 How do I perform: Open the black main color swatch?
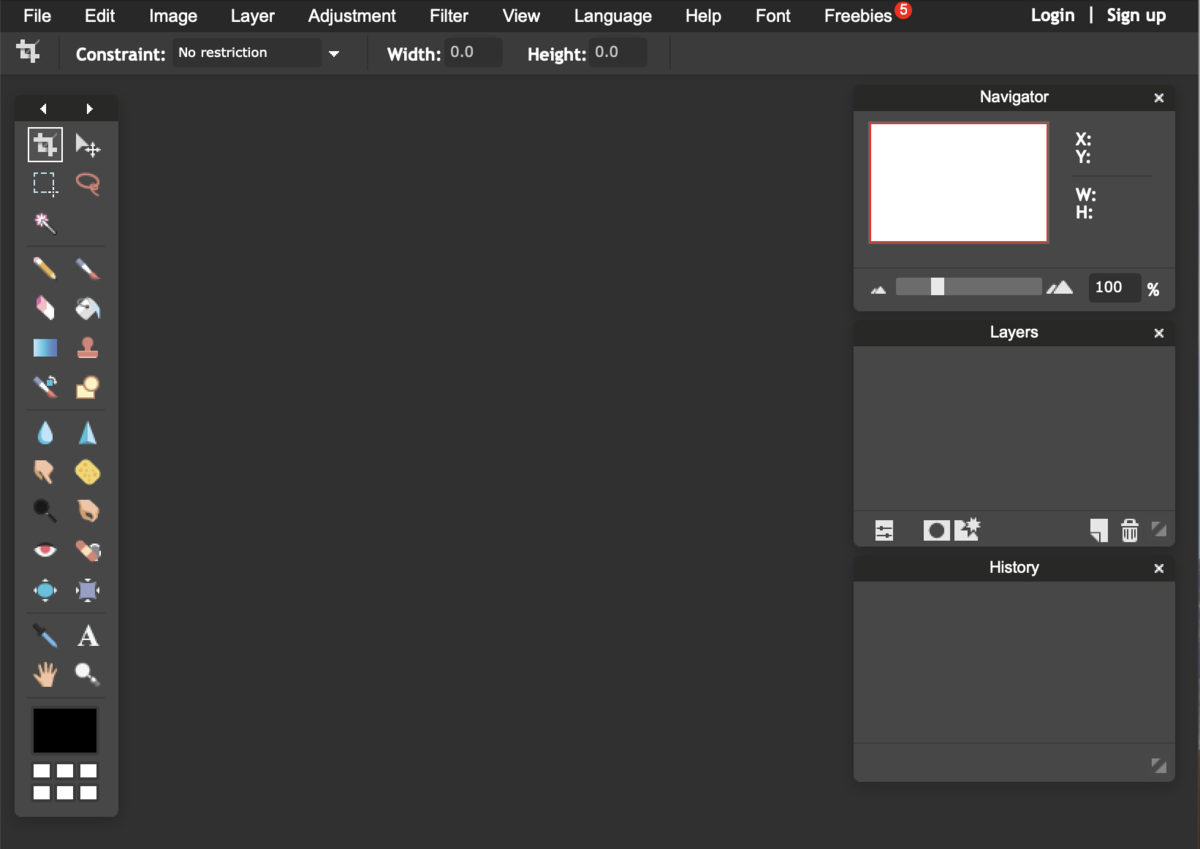65,730
